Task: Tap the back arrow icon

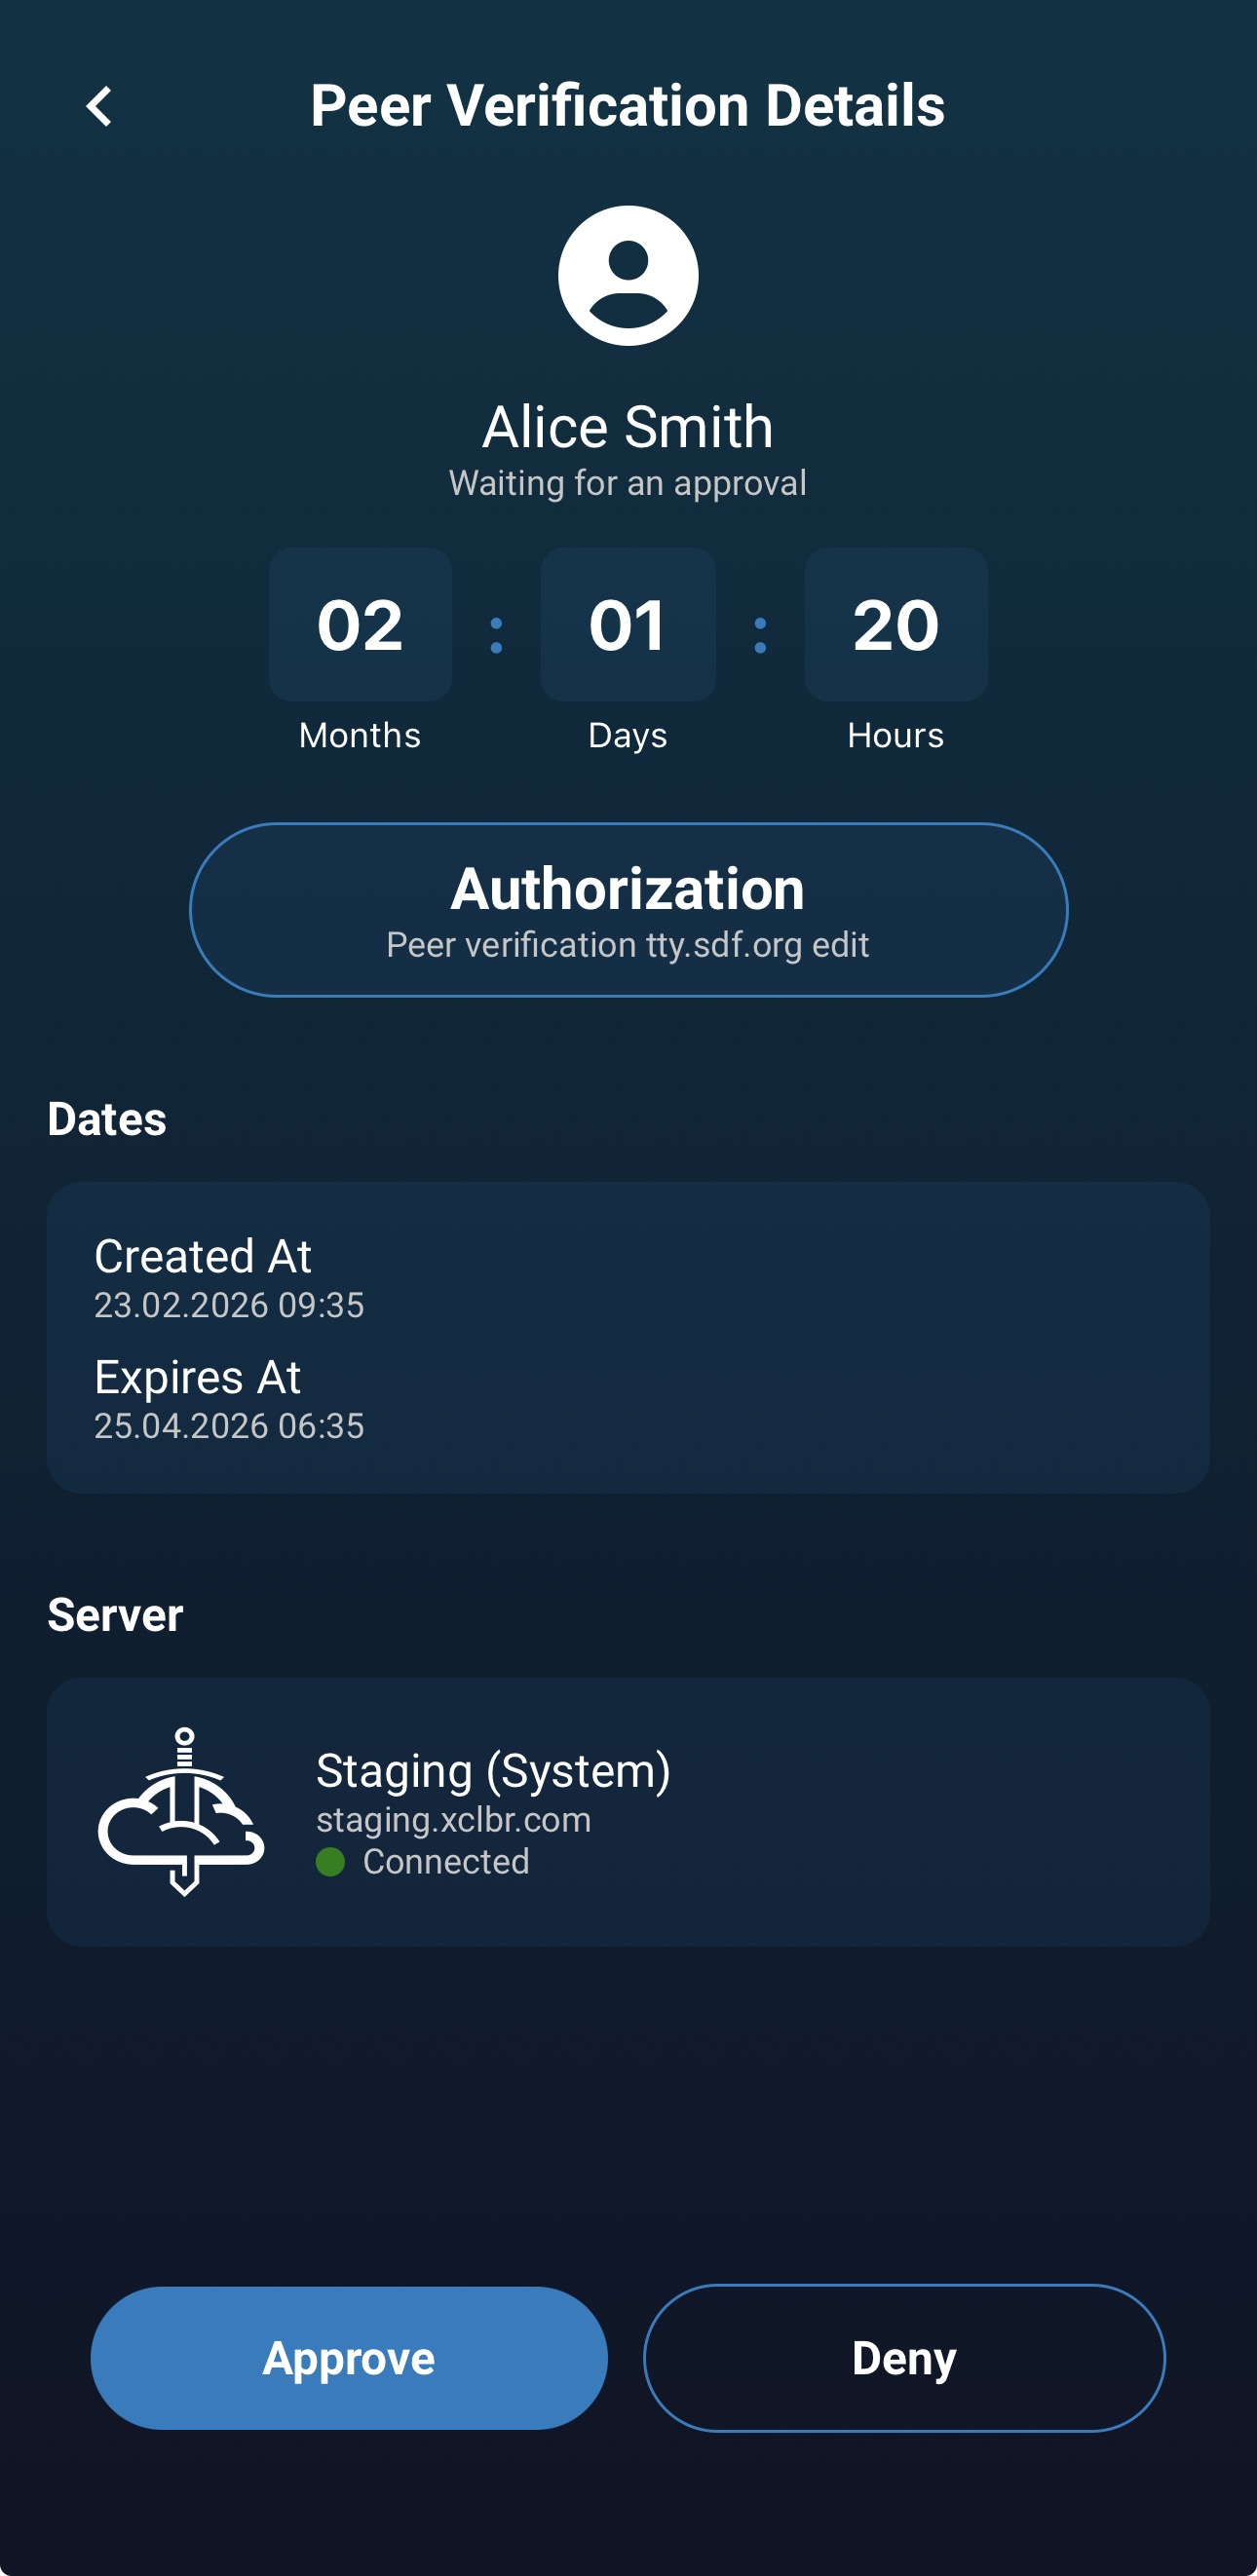Action: (x=99, y=106)
